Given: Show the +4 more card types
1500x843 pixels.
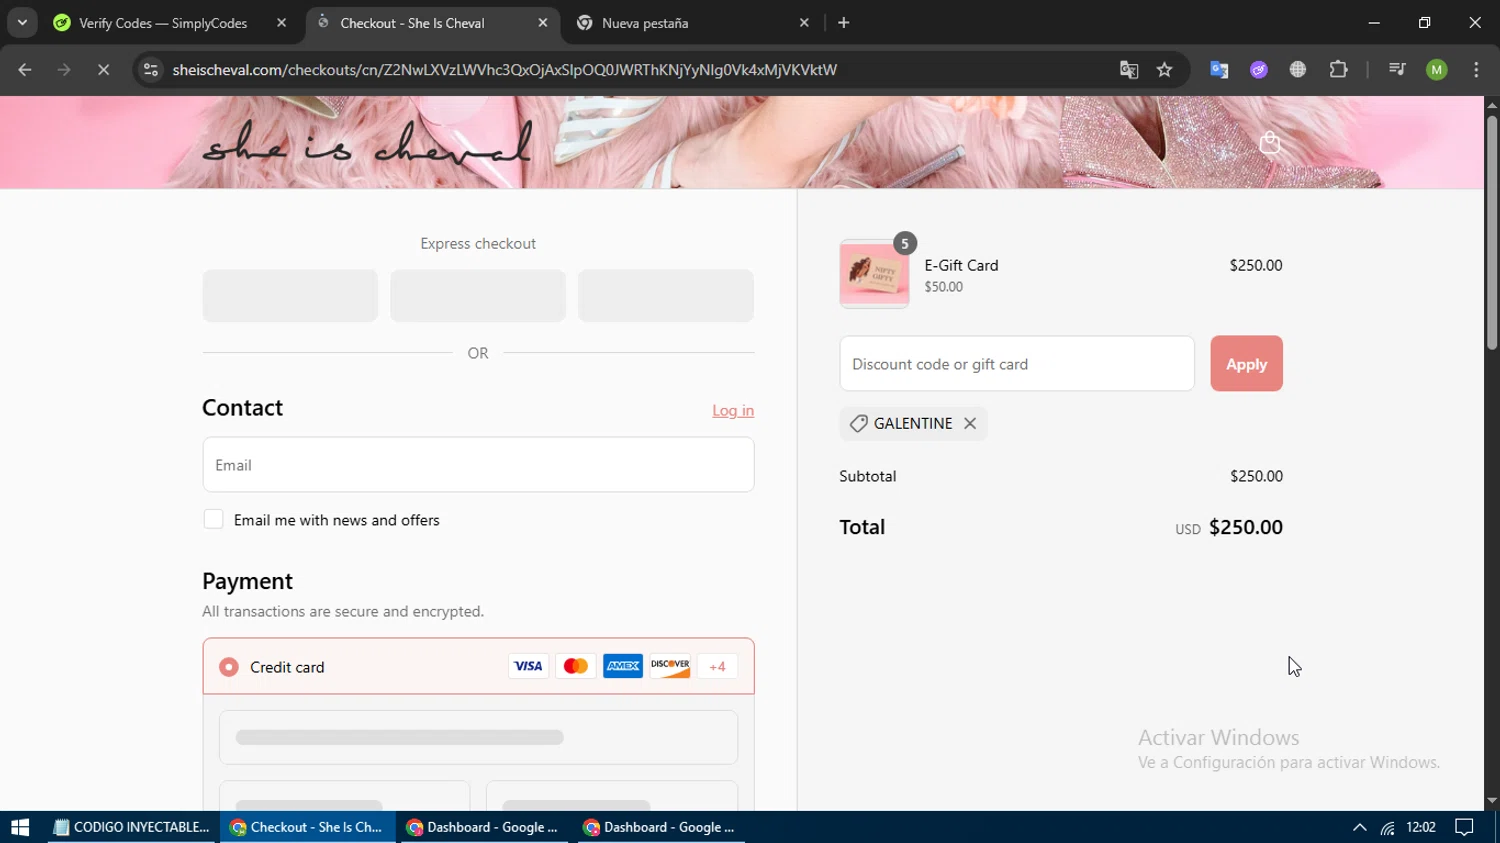Looking at the screenshot, I should pyautogui.click(x=717, y=666).
